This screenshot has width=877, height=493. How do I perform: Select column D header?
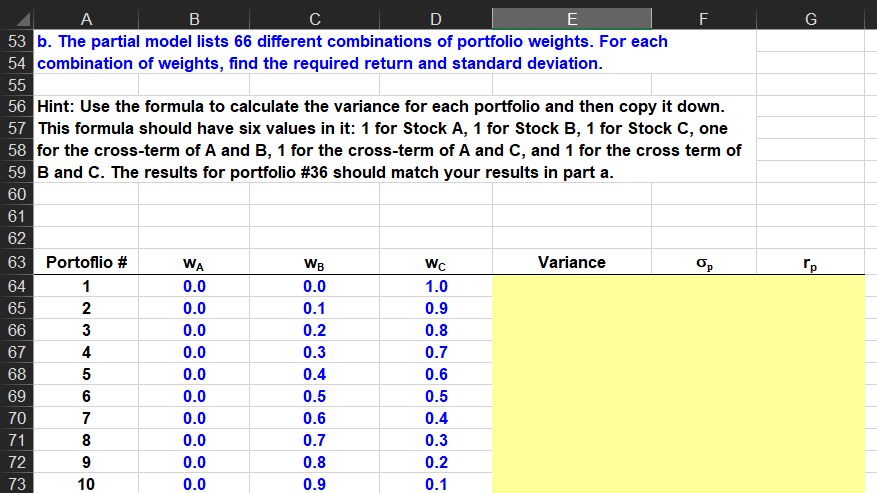pyautogui.click(x=436, y=19)
